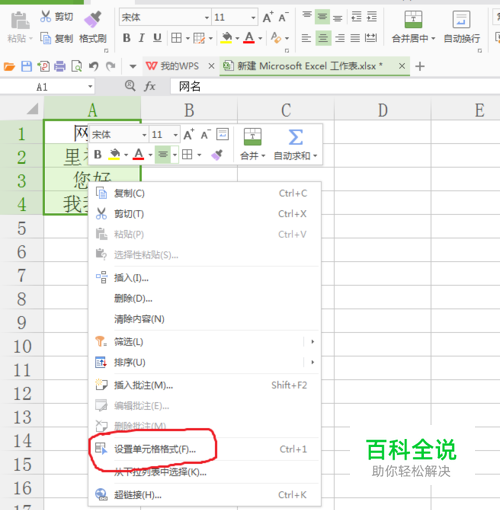Choose 删除(D)... from context menu
Screen dimensions: 500x510
coord(205,298)
